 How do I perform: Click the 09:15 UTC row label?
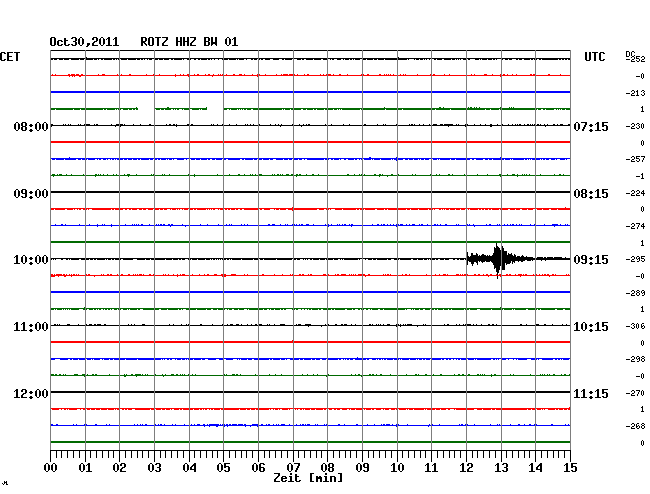click(591, 260)
